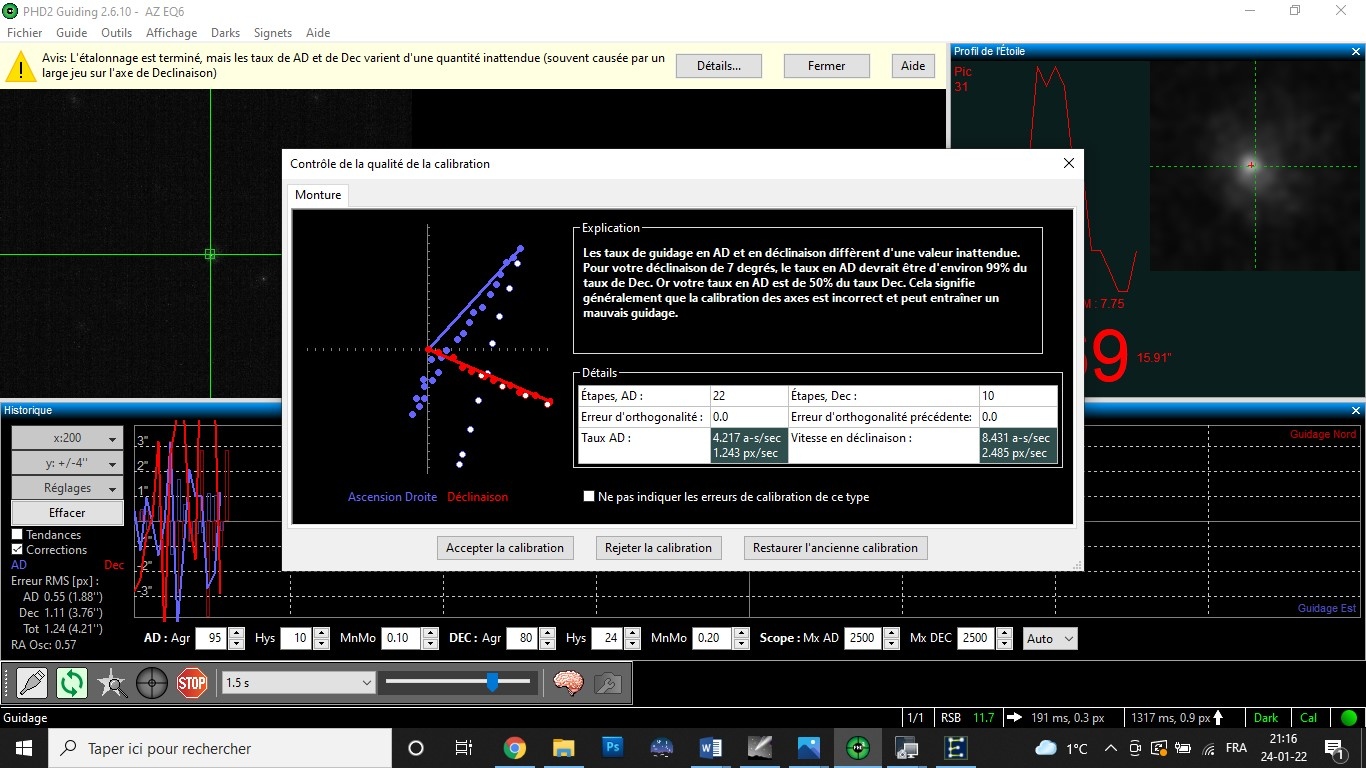
Task: Open advanced settings with the brain icon
Action: pos(568,683)
